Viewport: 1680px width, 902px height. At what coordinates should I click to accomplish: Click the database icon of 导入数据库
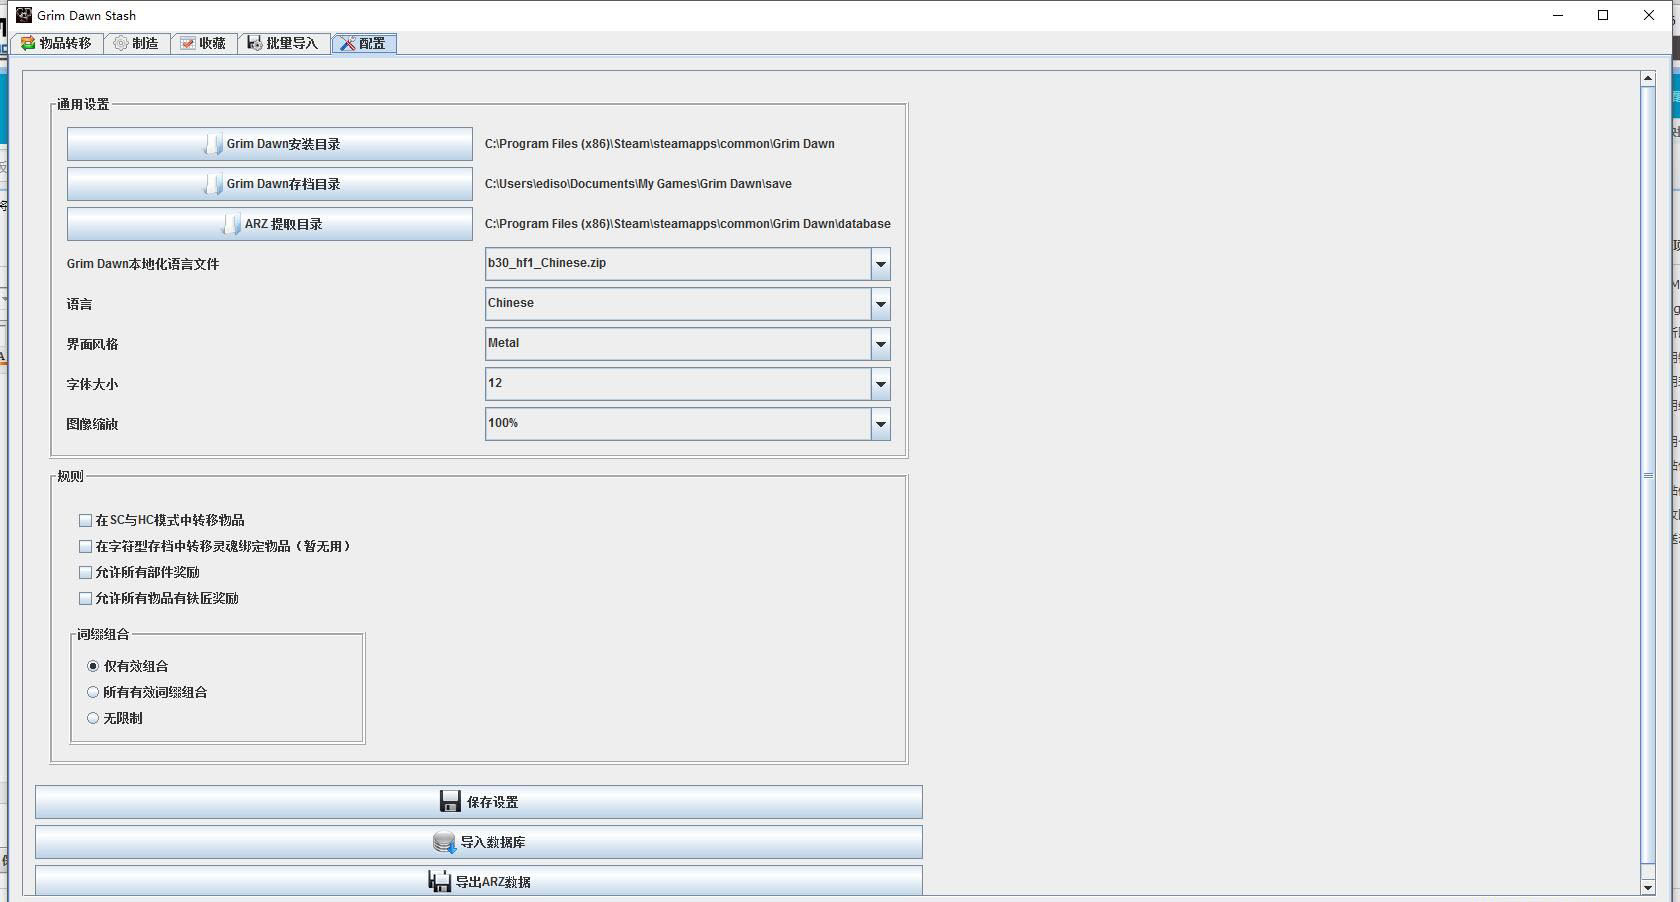point(444,842)
